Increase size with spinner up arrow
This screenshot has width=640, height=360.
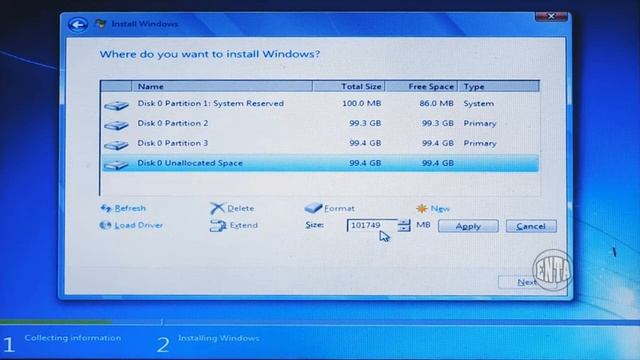(x=404, y=222)
